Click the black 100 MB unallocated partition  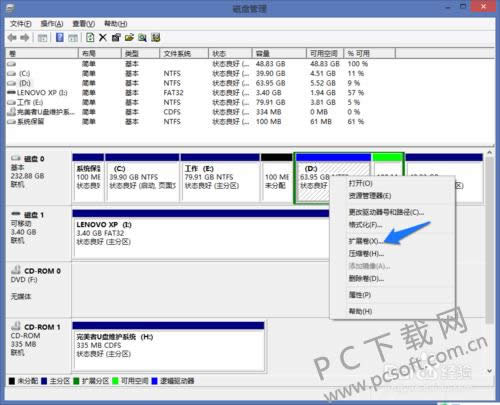[277, 177]
